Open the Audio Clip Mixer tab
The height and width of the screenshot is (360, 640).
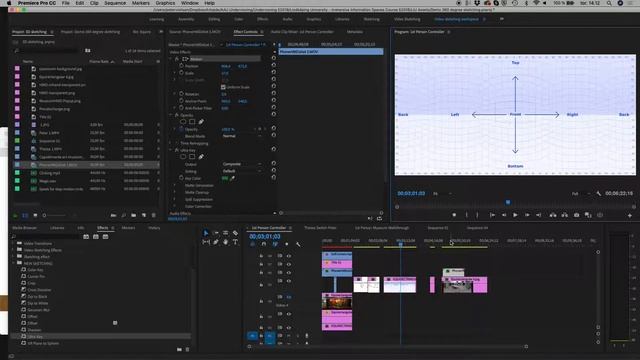tap(302, 32)
